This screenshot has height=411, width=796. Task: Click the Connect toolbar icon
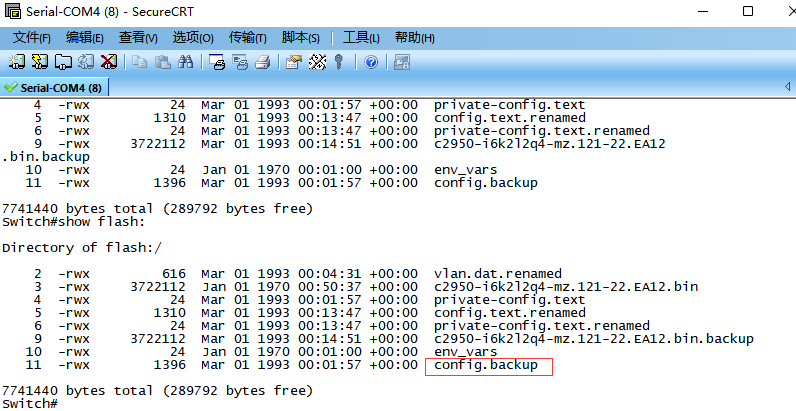[x=16, y=62]
